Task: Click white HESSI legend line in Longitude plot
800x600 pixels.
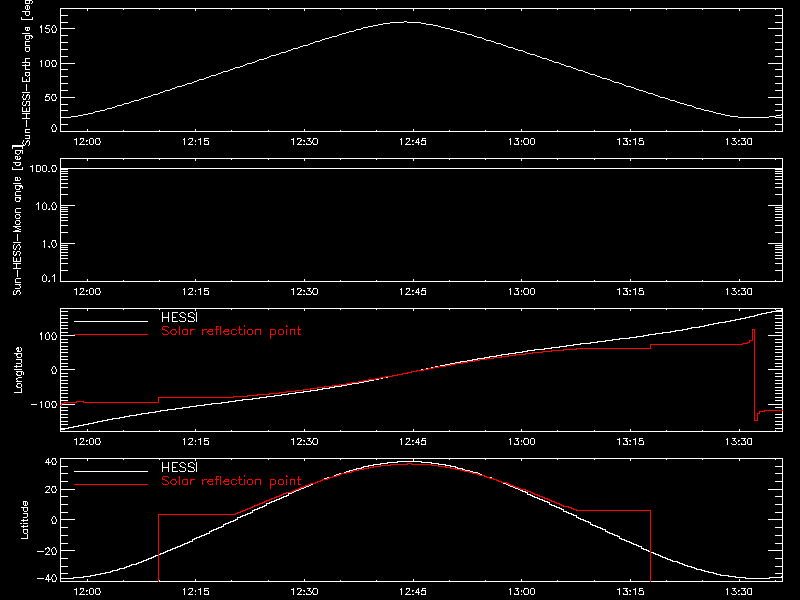Action: [x=111, y=321]
